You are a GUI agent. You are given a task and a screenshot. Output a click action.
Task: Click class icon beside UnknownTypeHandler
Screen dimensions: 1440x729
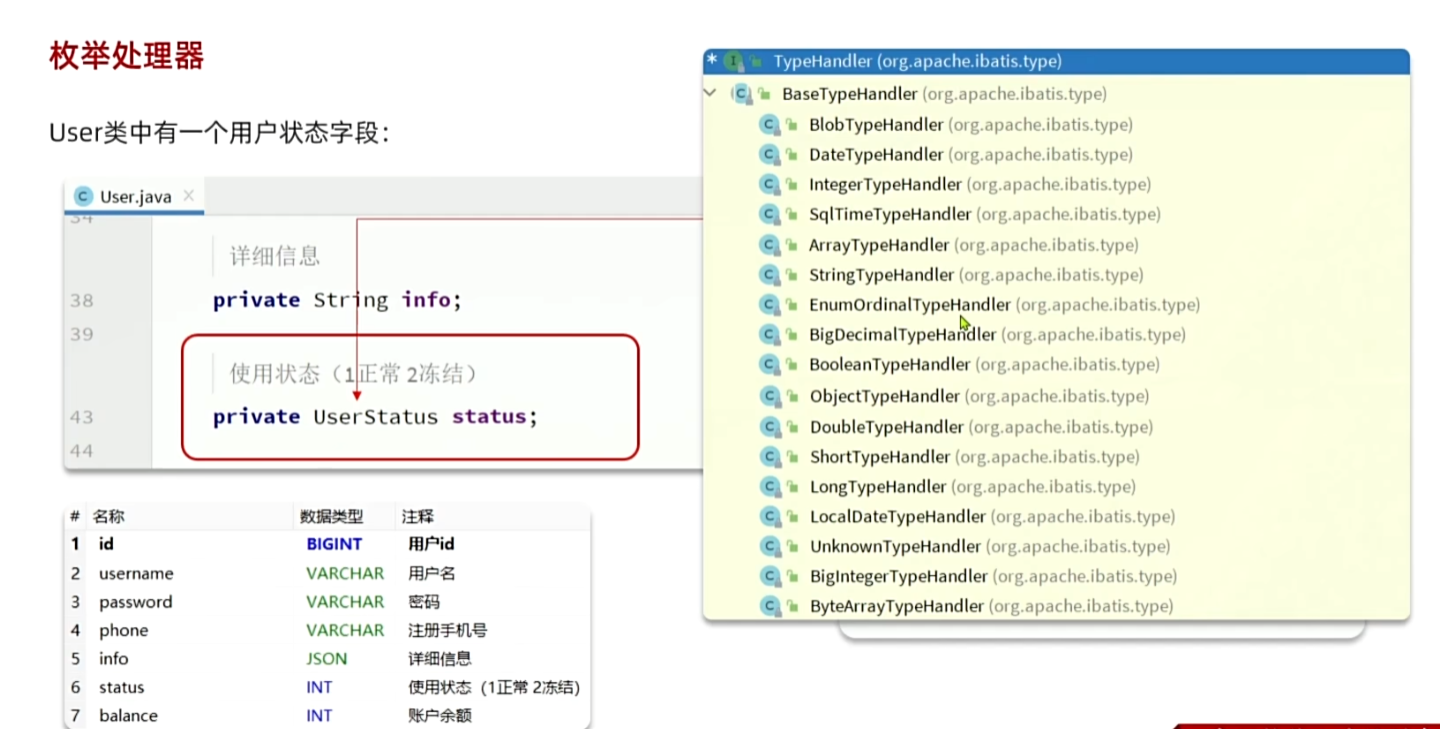click(769, 547)
